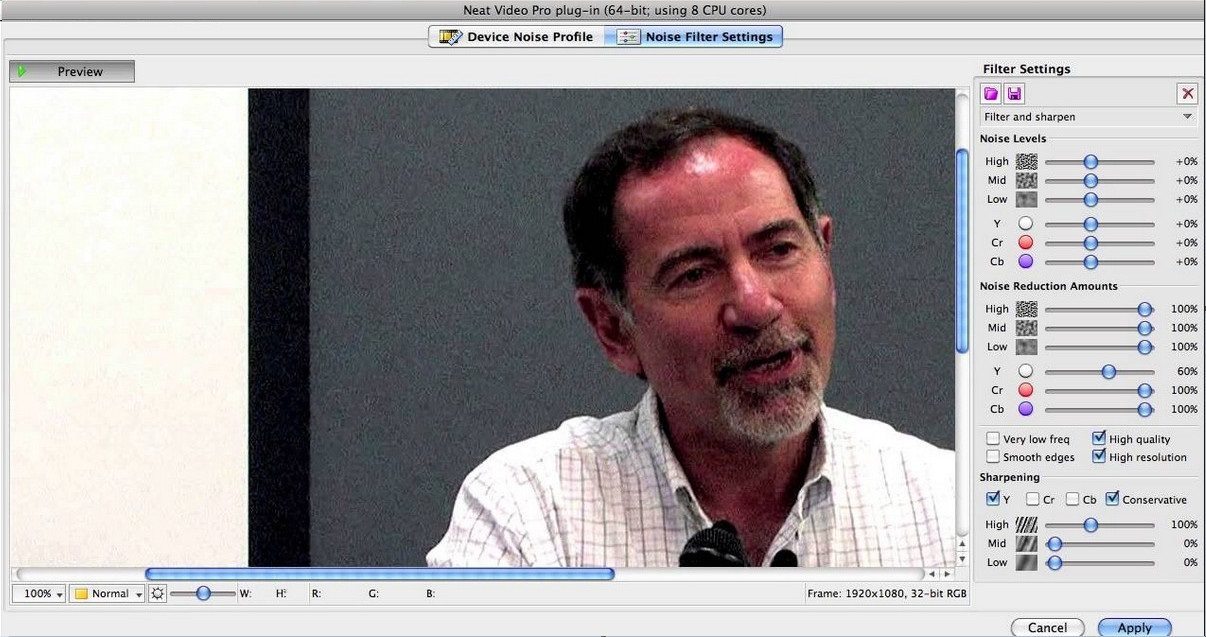Save the current filter settings
Viewport: 1206px width, 637px height.
coord(1014,92)
